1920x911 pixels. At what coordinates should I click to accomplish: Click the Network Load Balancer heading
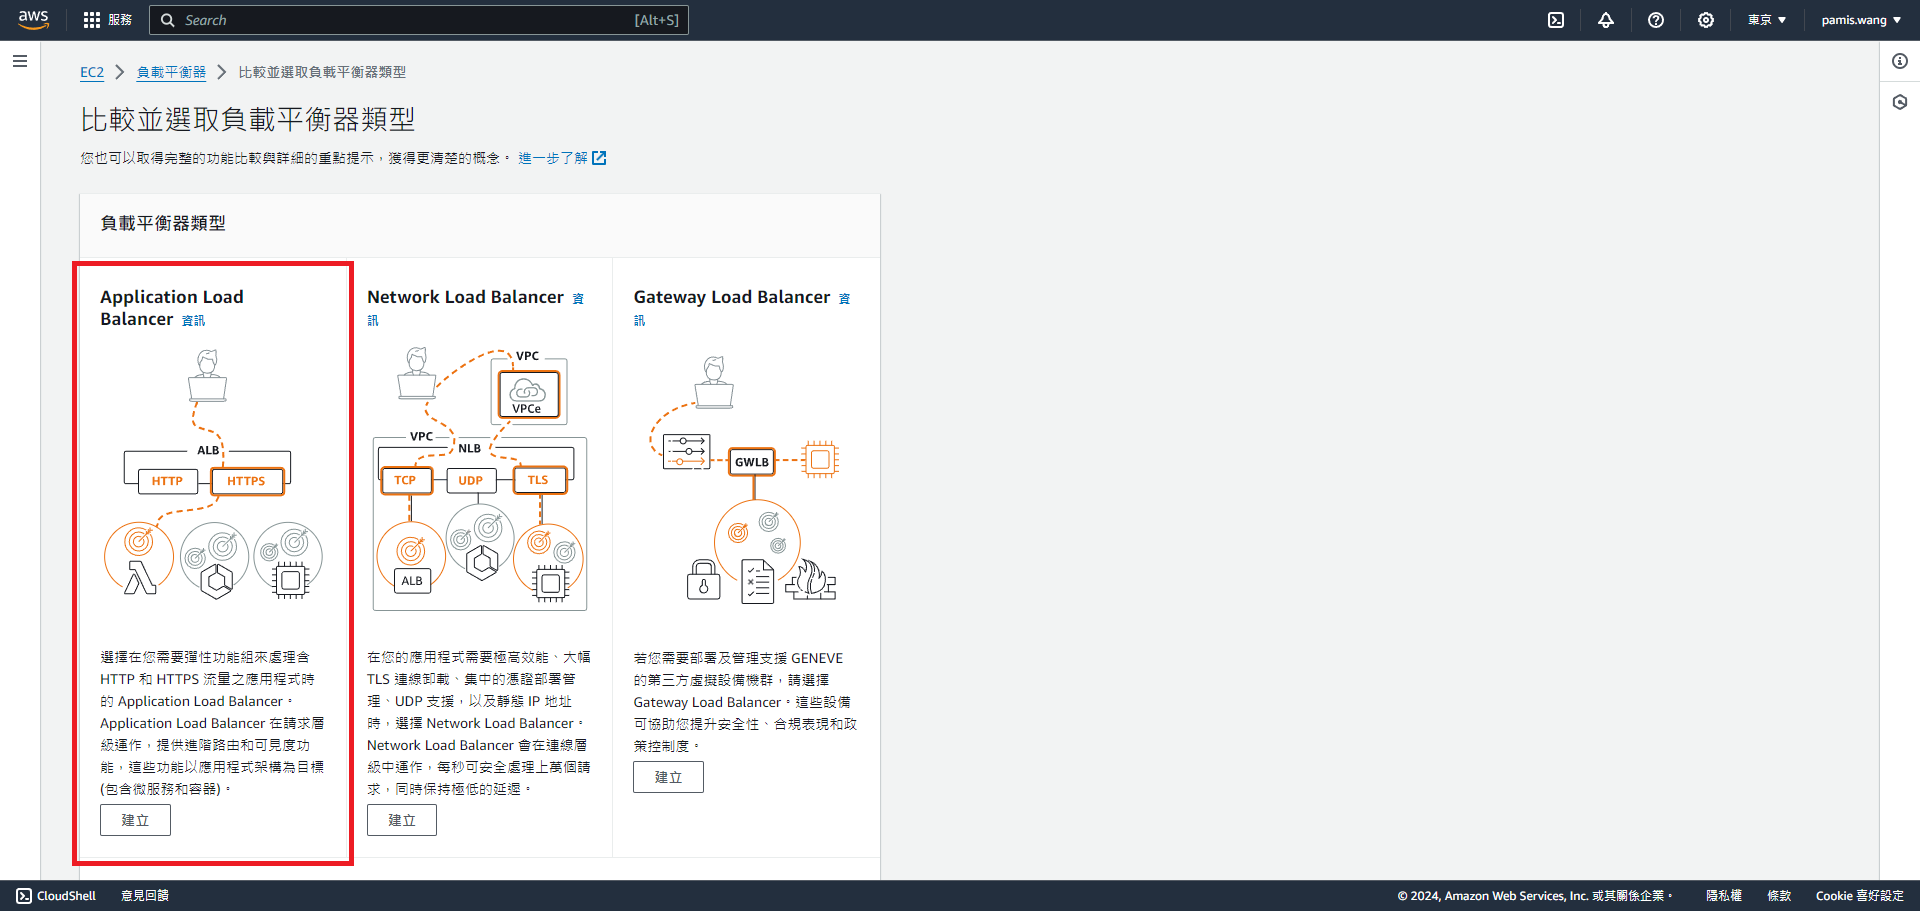(465, 297)
